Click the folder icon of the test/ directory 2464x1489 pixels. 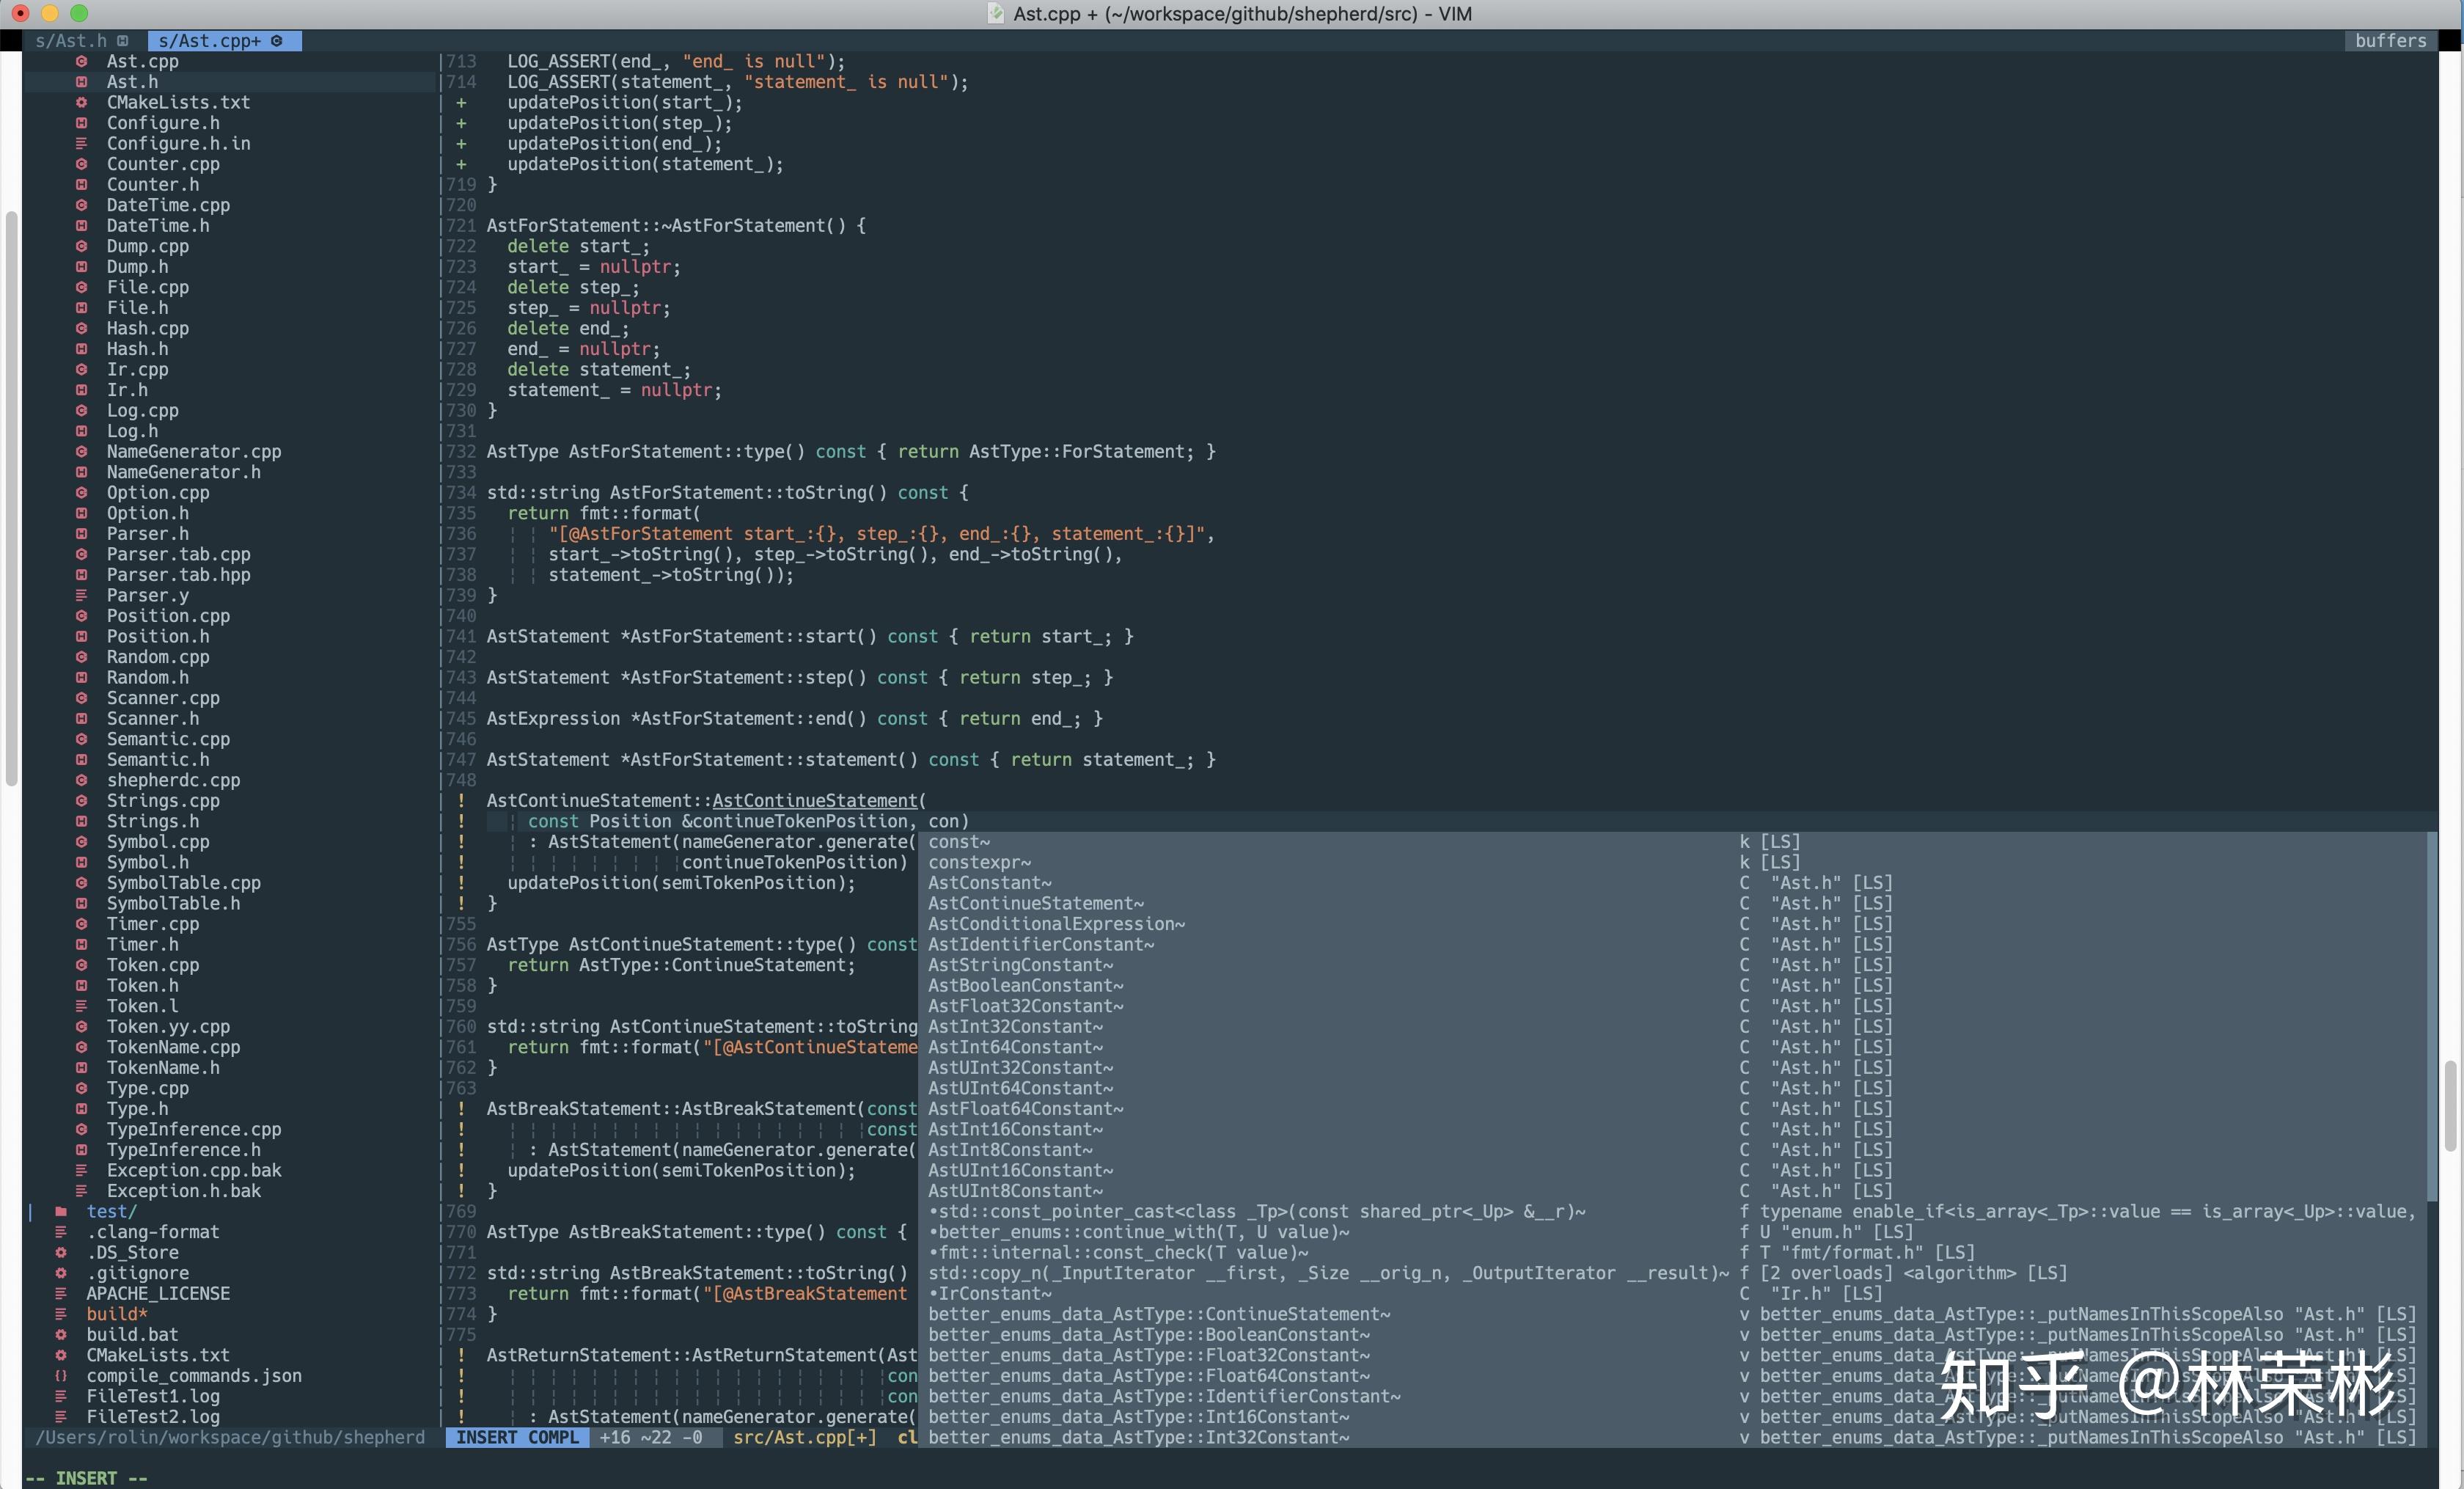pyautogui.click(x=61, y=1212)
